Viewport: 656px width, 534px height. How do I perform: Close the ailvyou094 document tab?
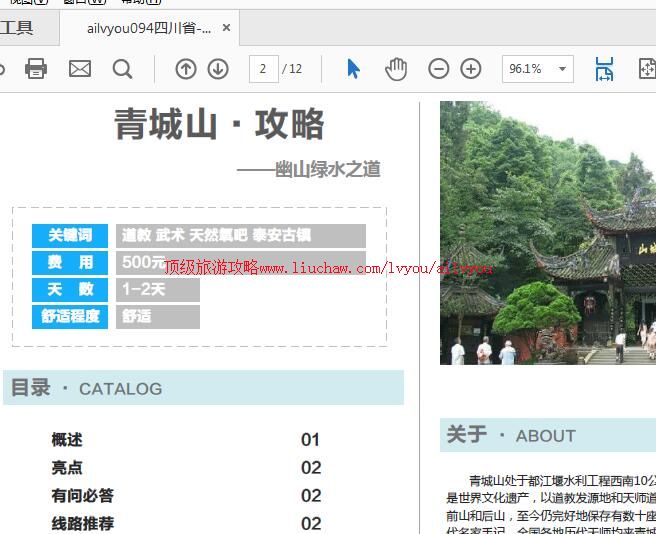click(x=227, y=28)
